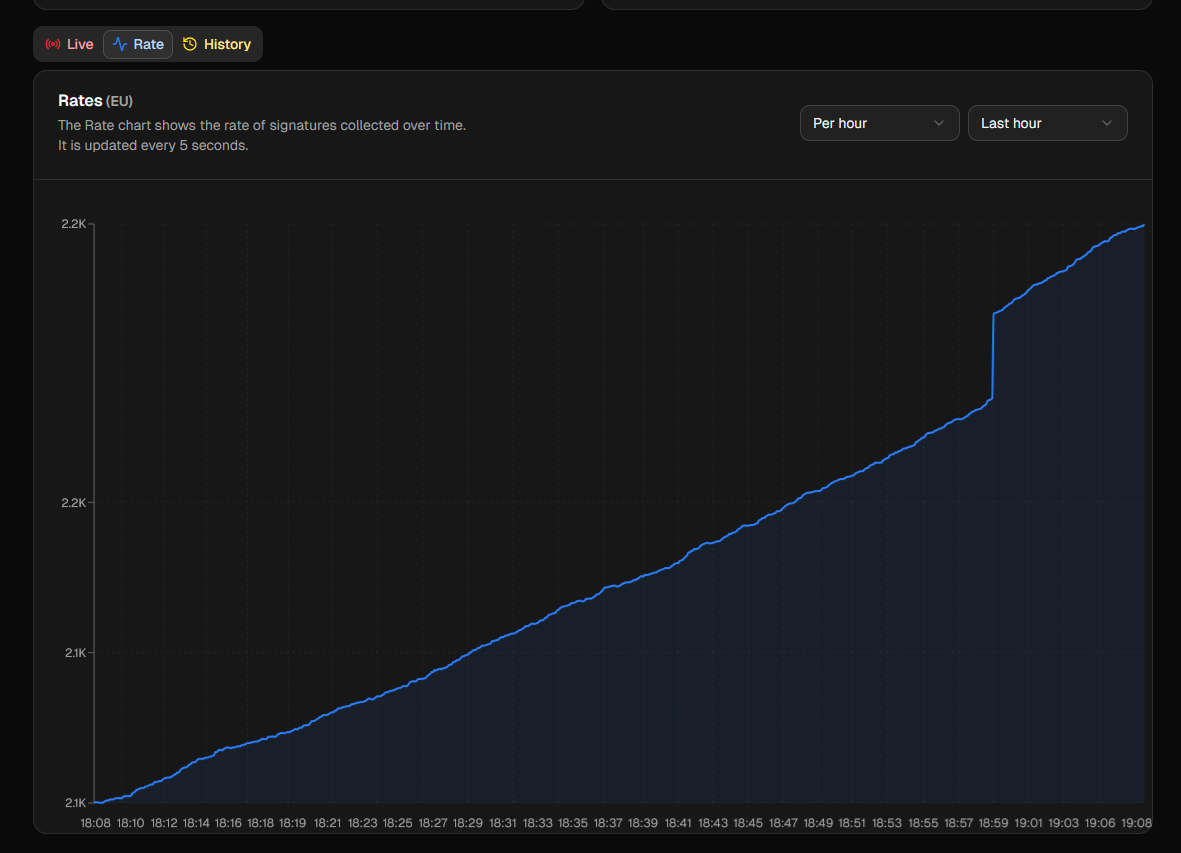Click the 18:45 time axis label
The width and height of the screenshot is (1181, 853).
coord(748,823)
